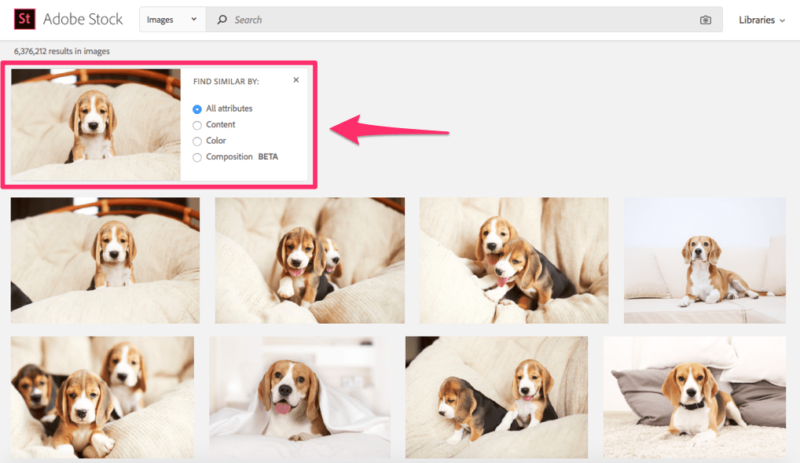Open the two puppies on beige cushion result
This screenshot has width=800, height=463.
tap(496, 397)
